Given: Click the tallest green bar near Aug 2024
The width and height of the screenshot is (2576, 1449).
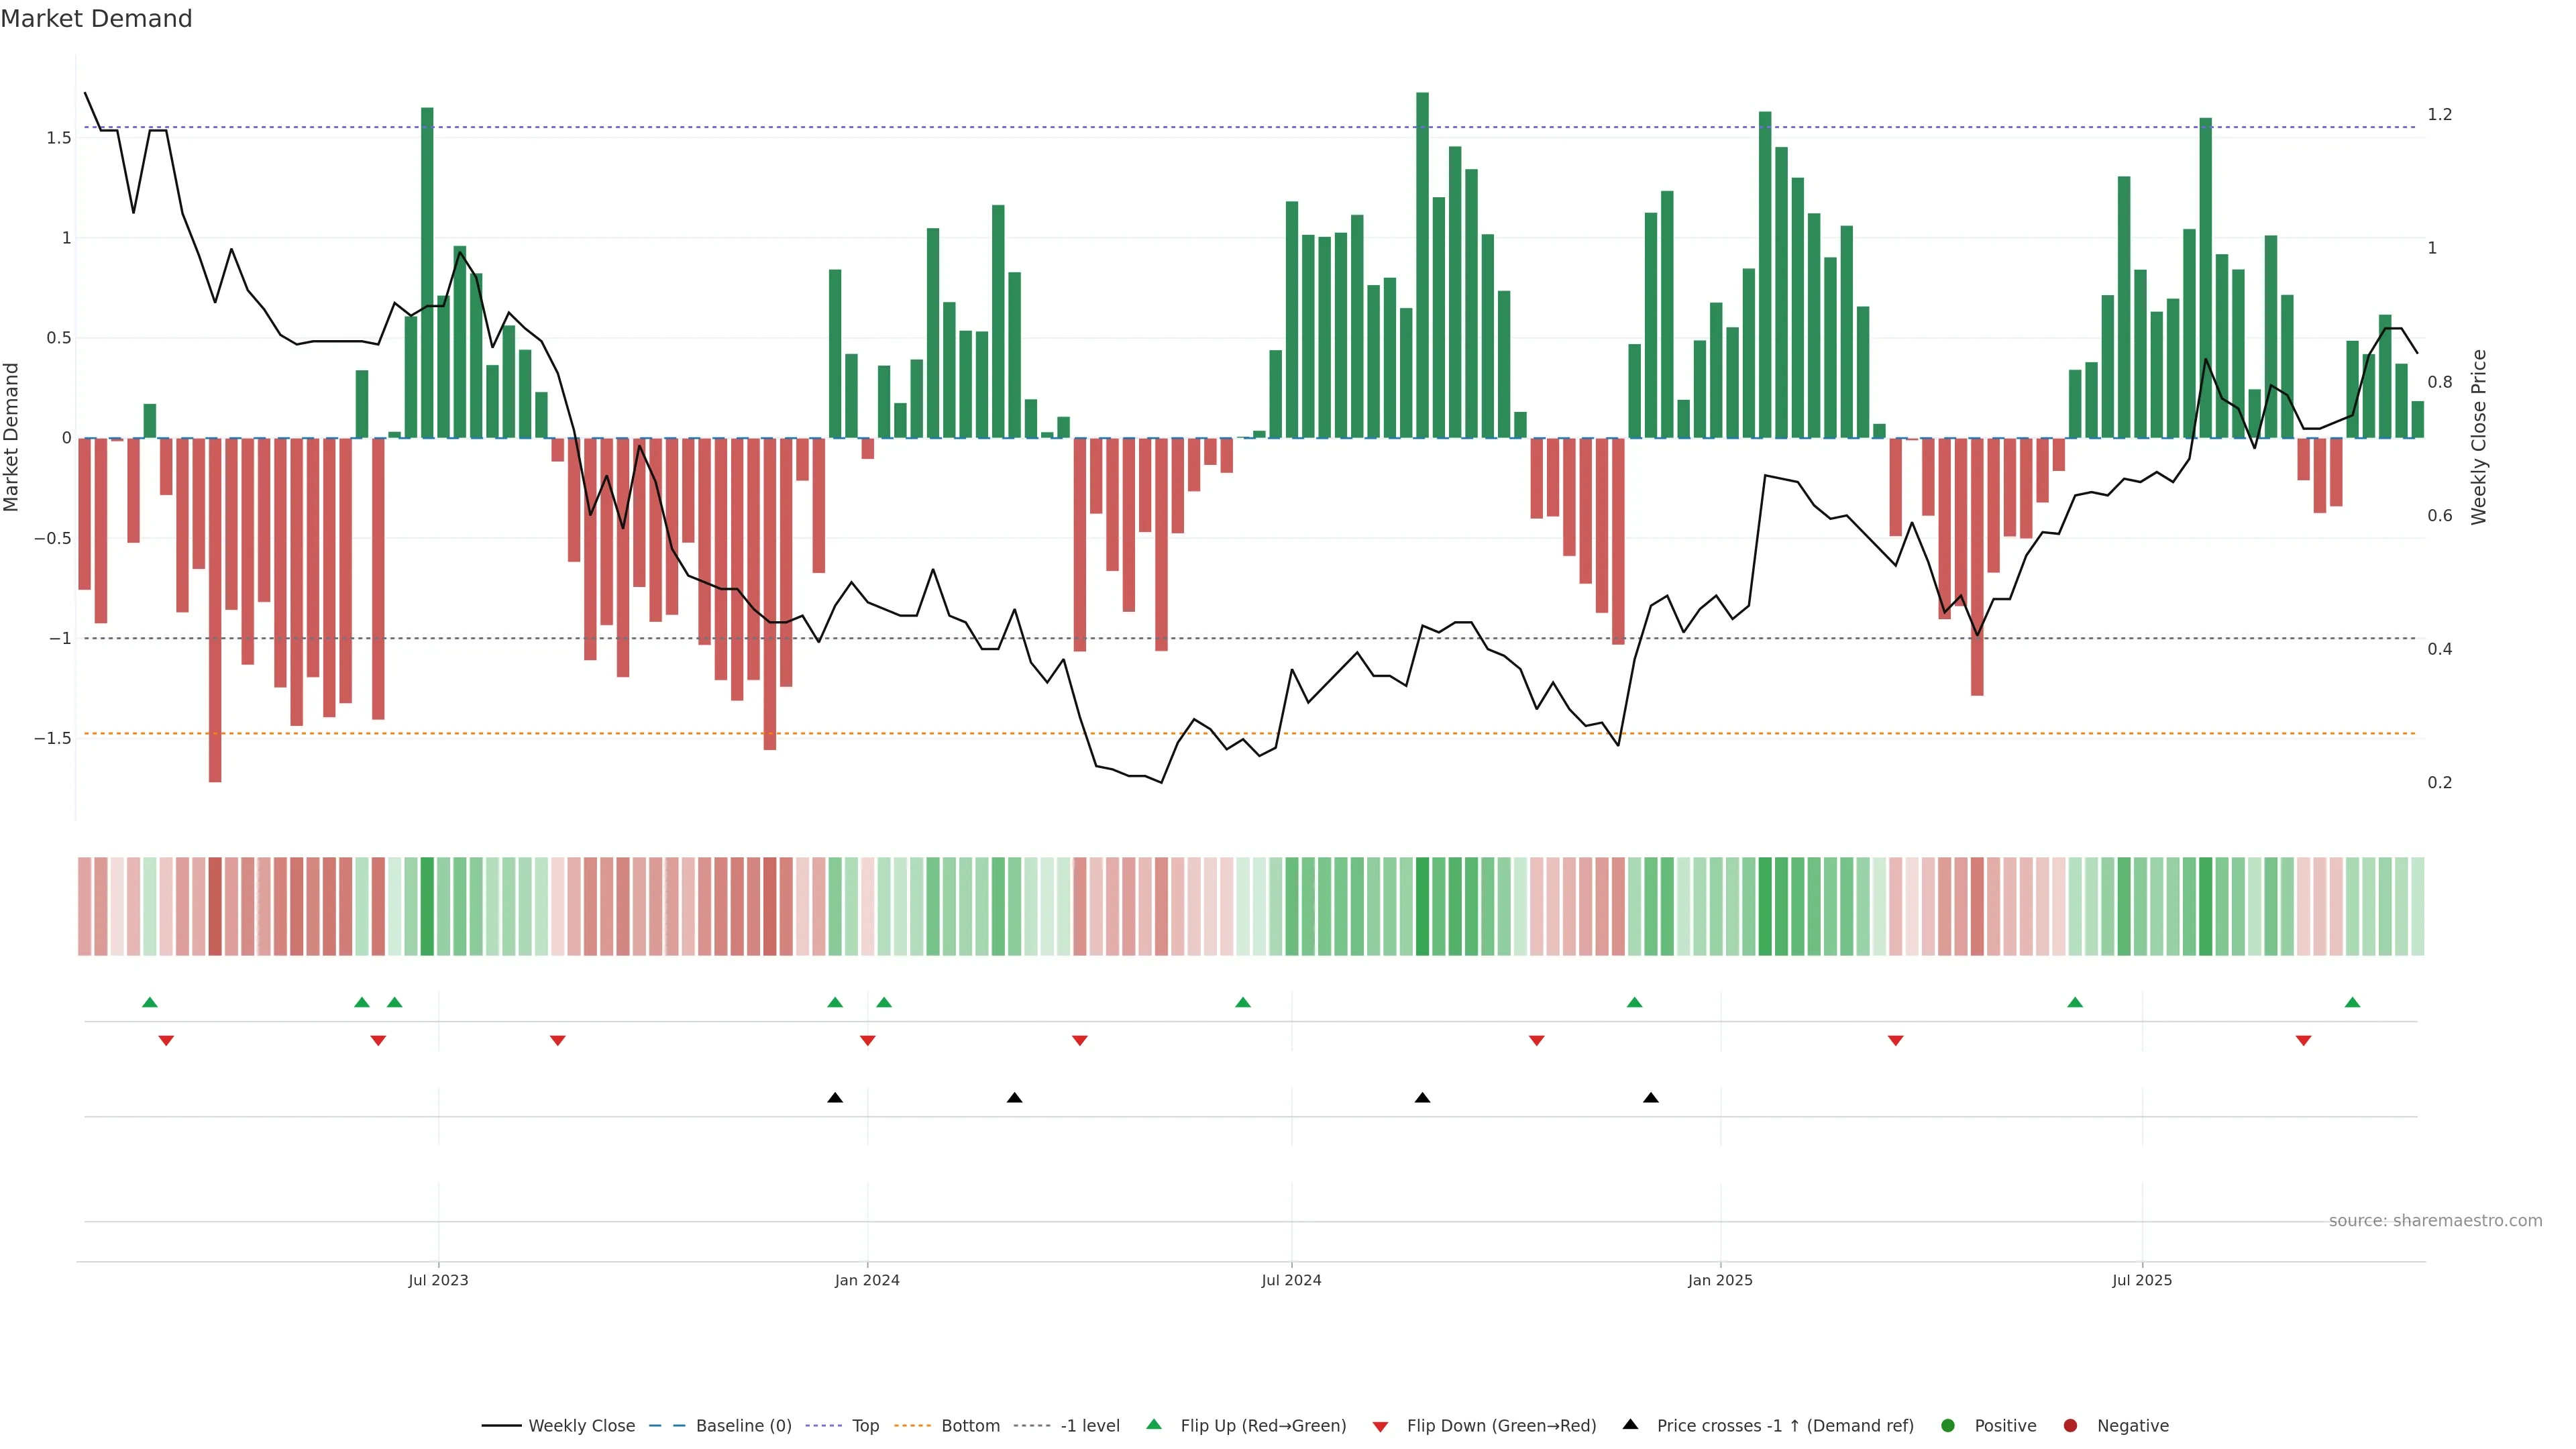Looking at the screenshot, I should [1422, 265].
